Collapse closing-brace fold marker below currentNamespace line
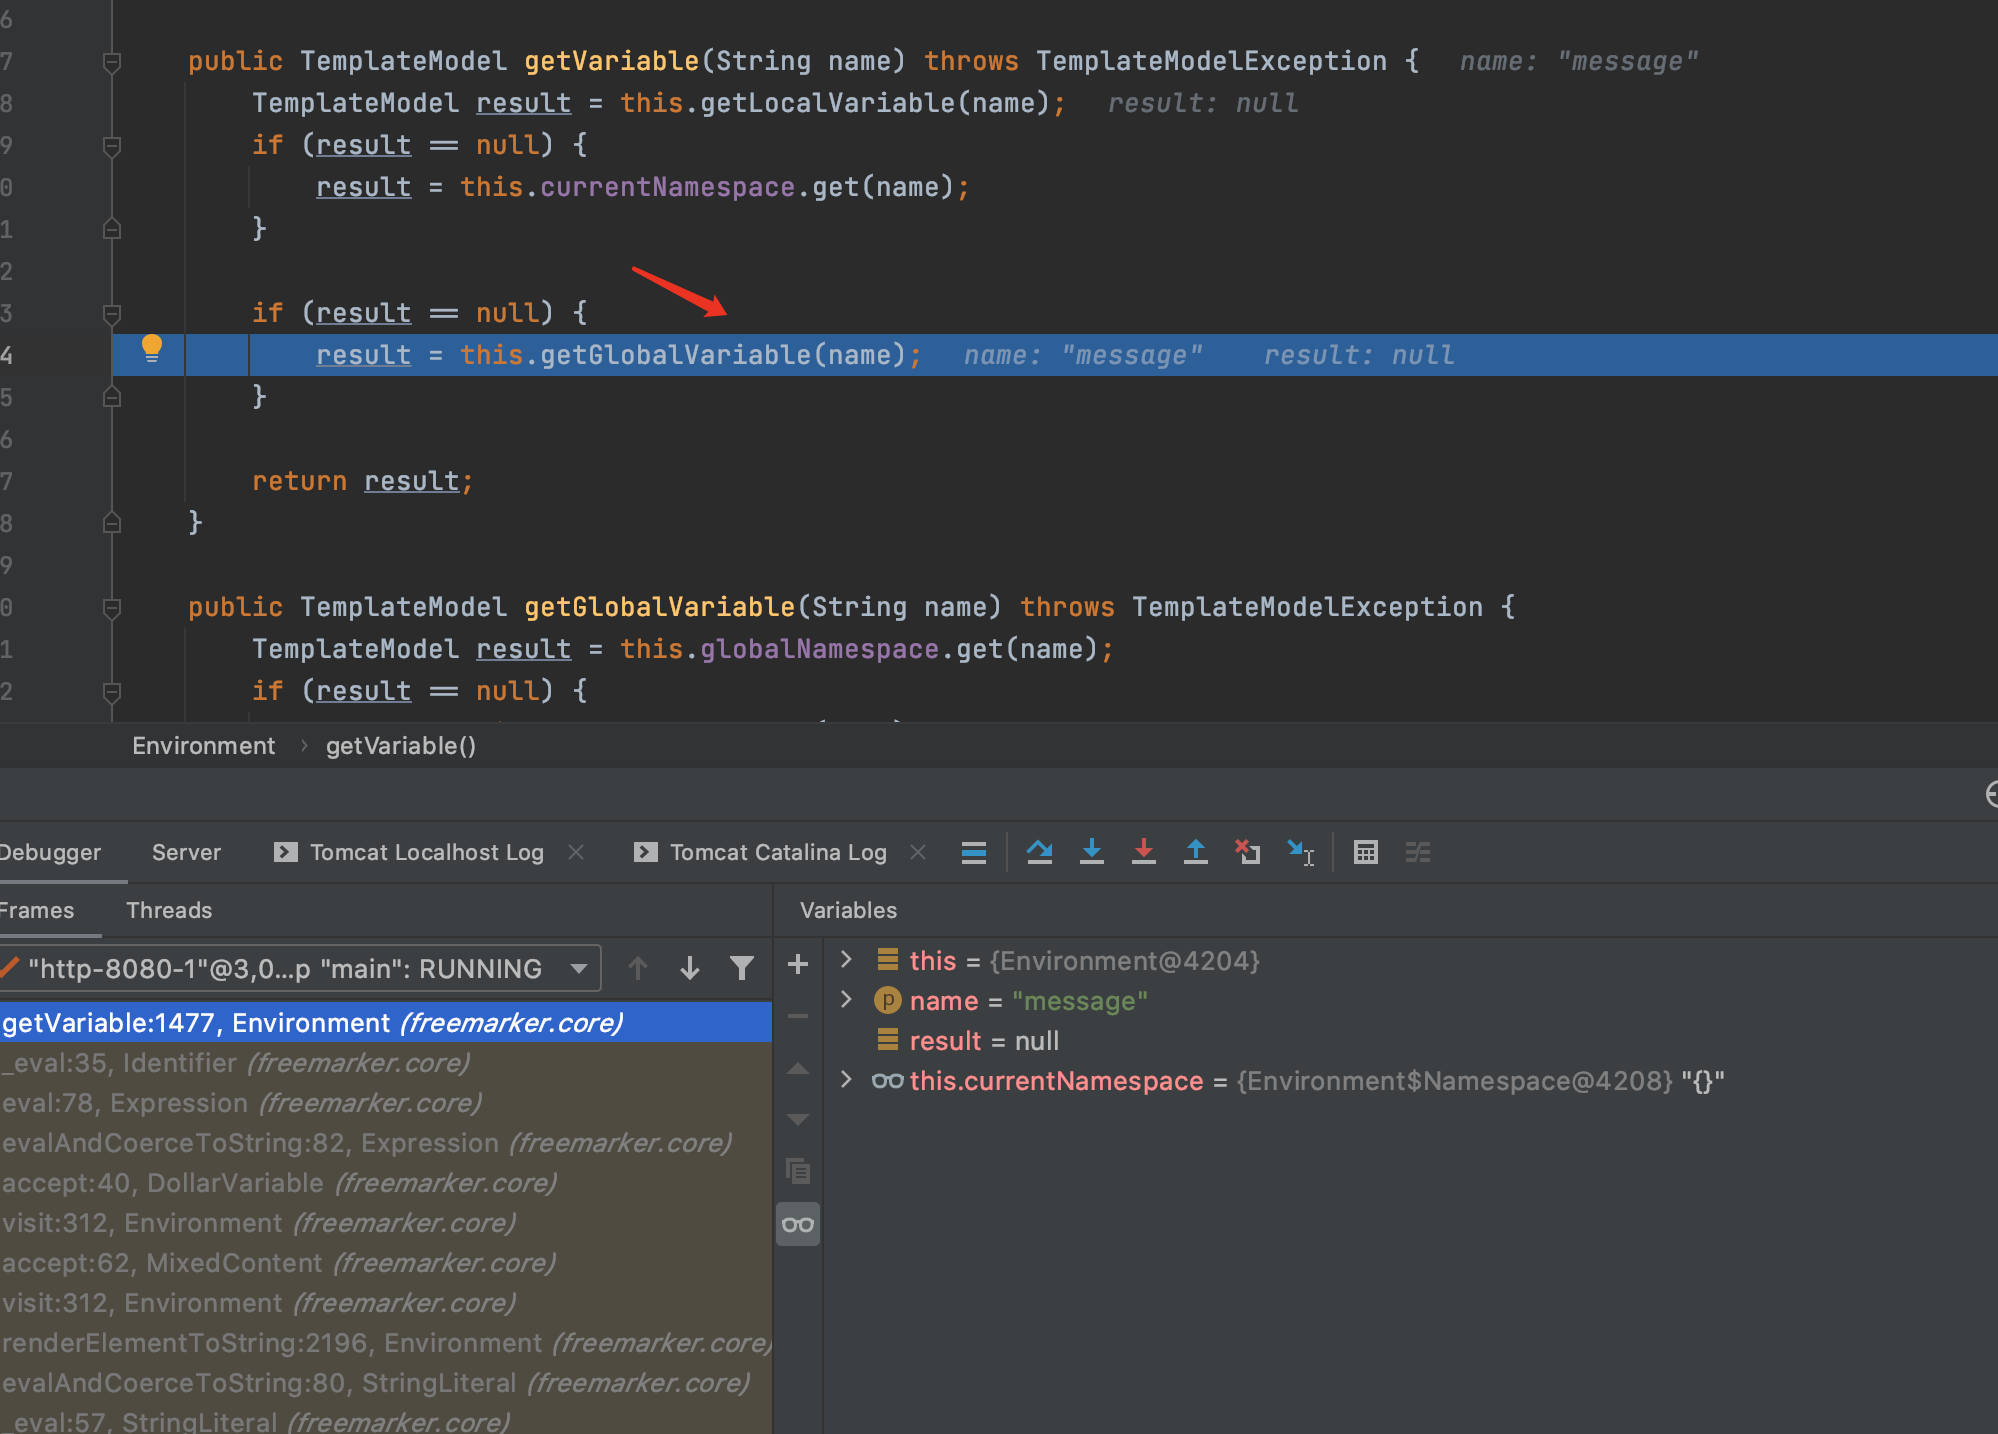Viewport: 1998px width, 1434px height. pos(112,230)
